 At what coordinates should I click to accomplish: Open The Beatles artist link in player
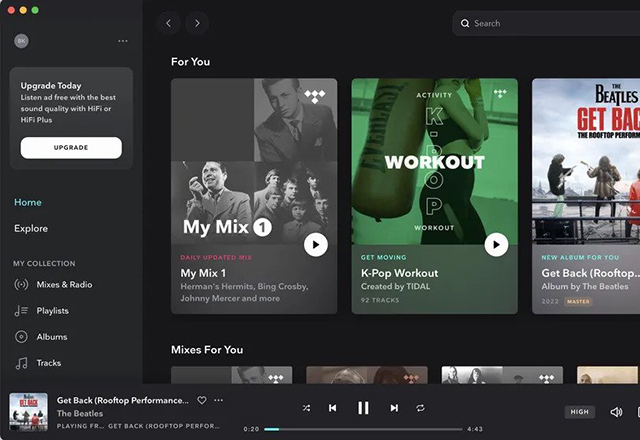pyautogui.click(x=80, y=413)
